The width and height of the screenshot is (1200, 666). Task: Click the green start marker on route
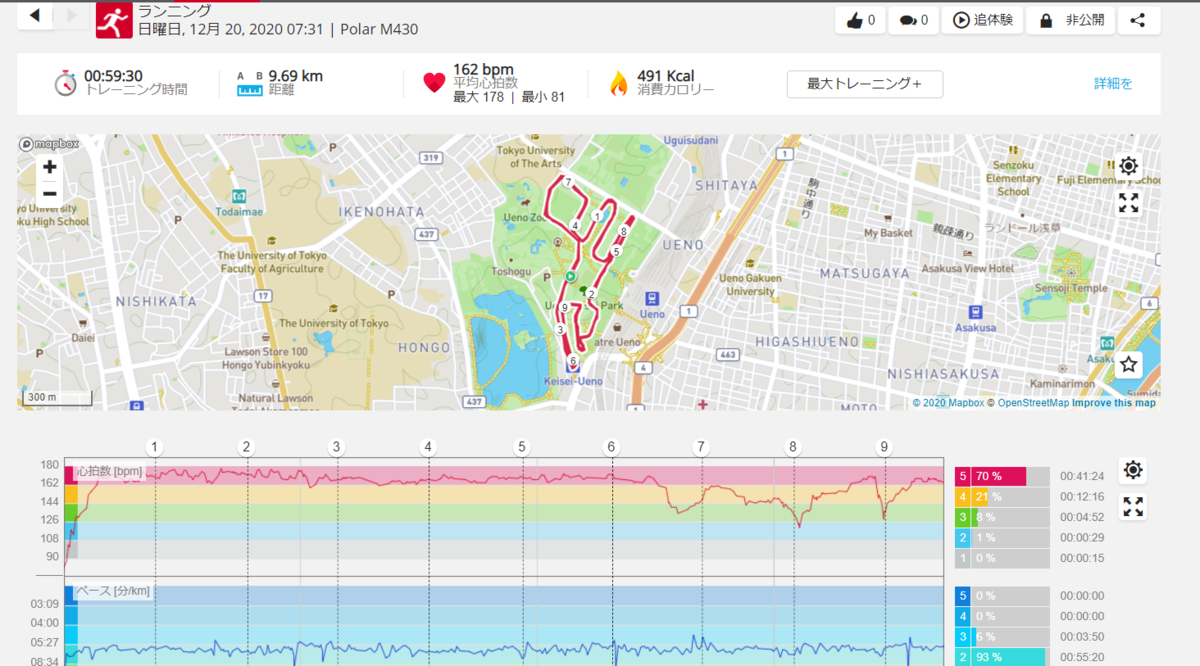[570, 276]
